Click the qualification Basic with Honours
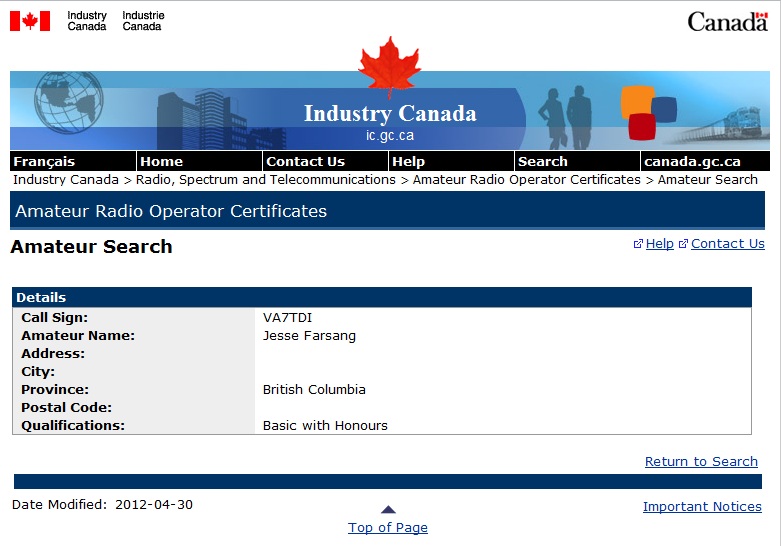 click(x=325, y=425)
